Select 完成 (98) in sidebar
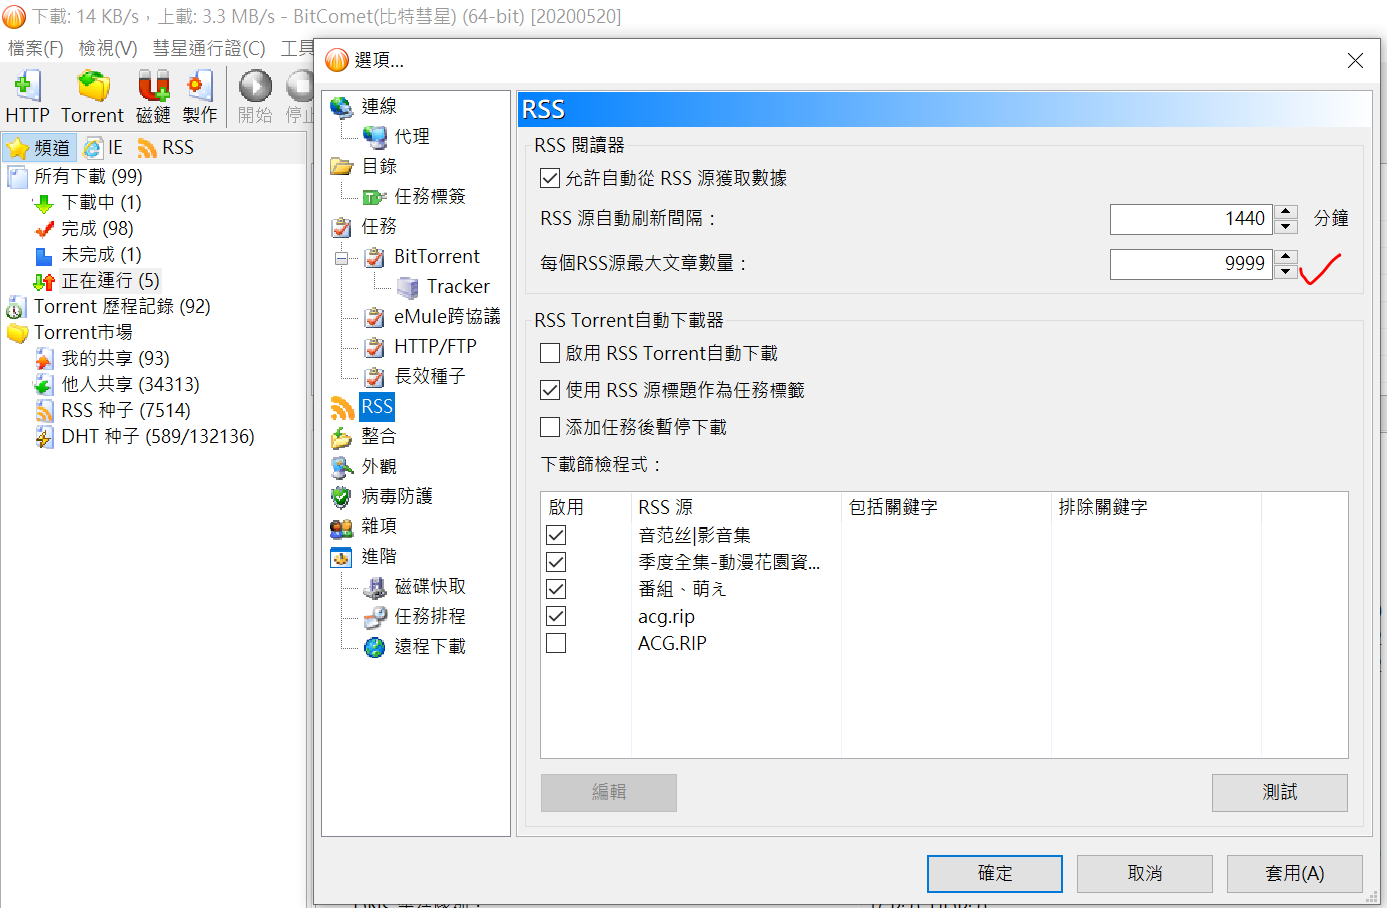The height and width of the screenshot is (908, 1387). coord(97,229)
